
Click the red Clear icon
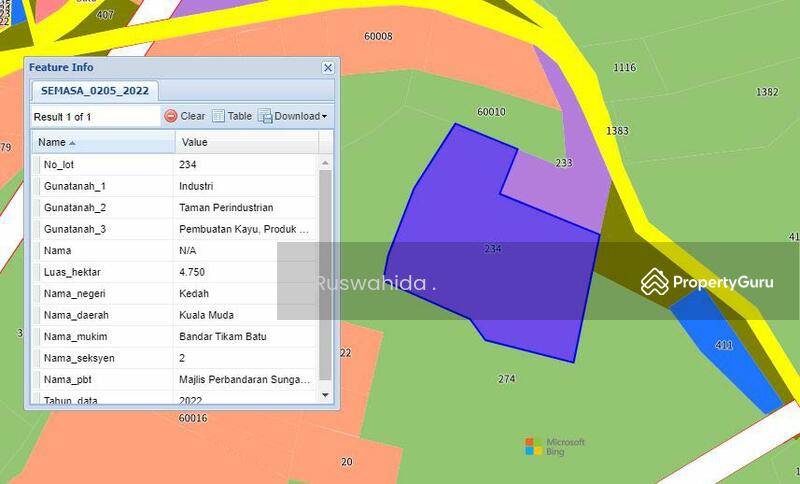coord(171,116)
